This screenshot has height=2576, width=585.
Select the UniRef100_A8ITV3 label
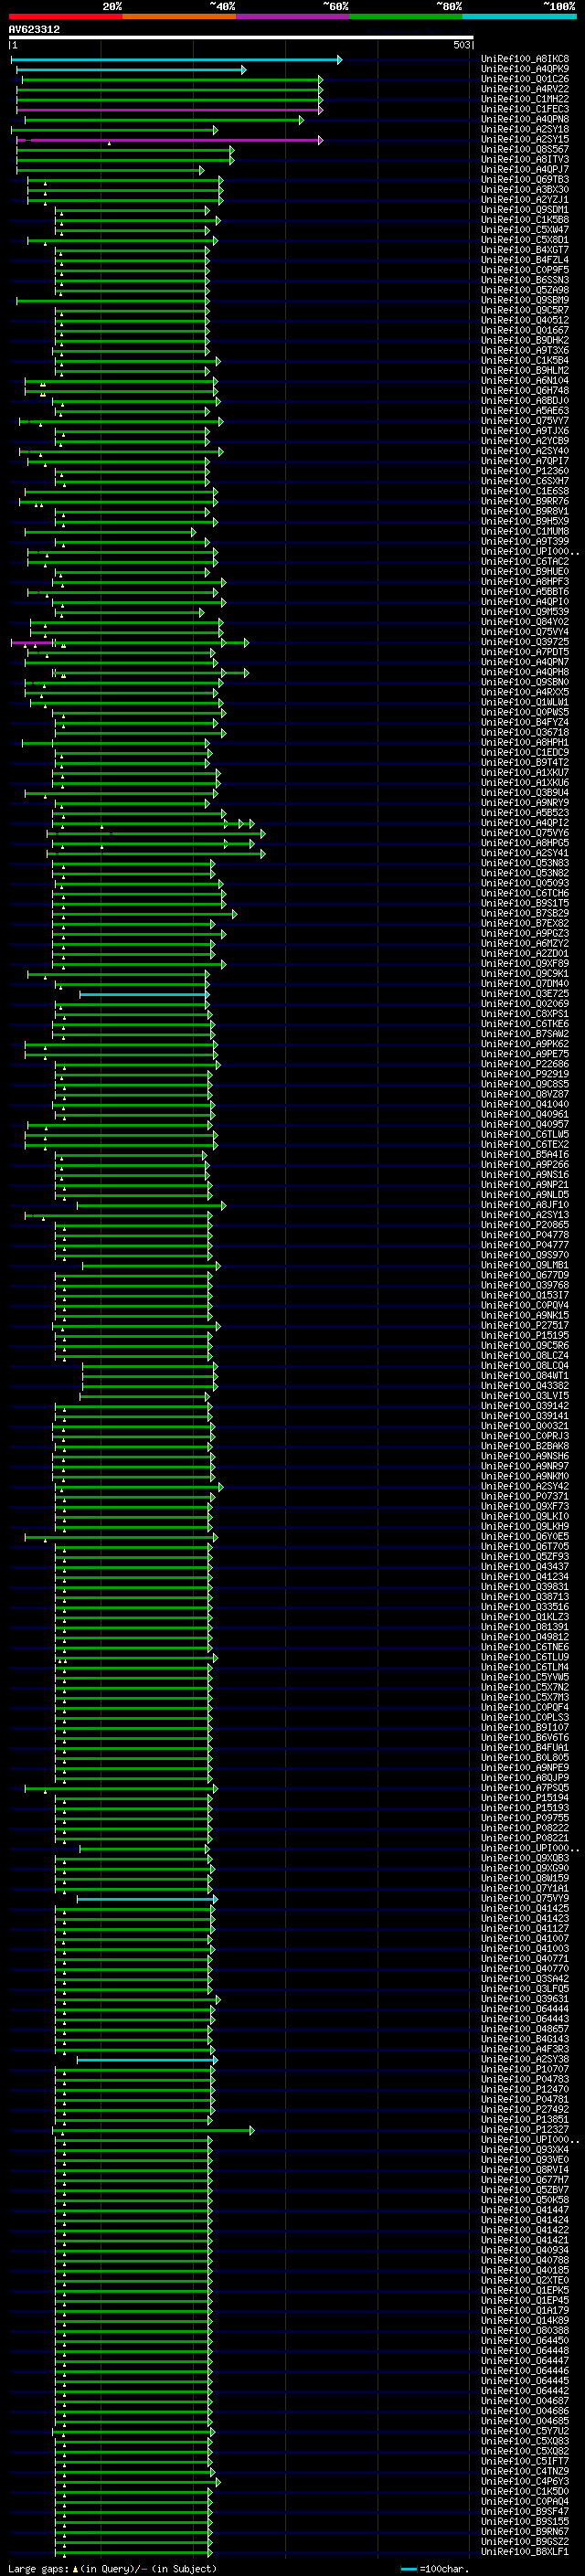point(525,159)
